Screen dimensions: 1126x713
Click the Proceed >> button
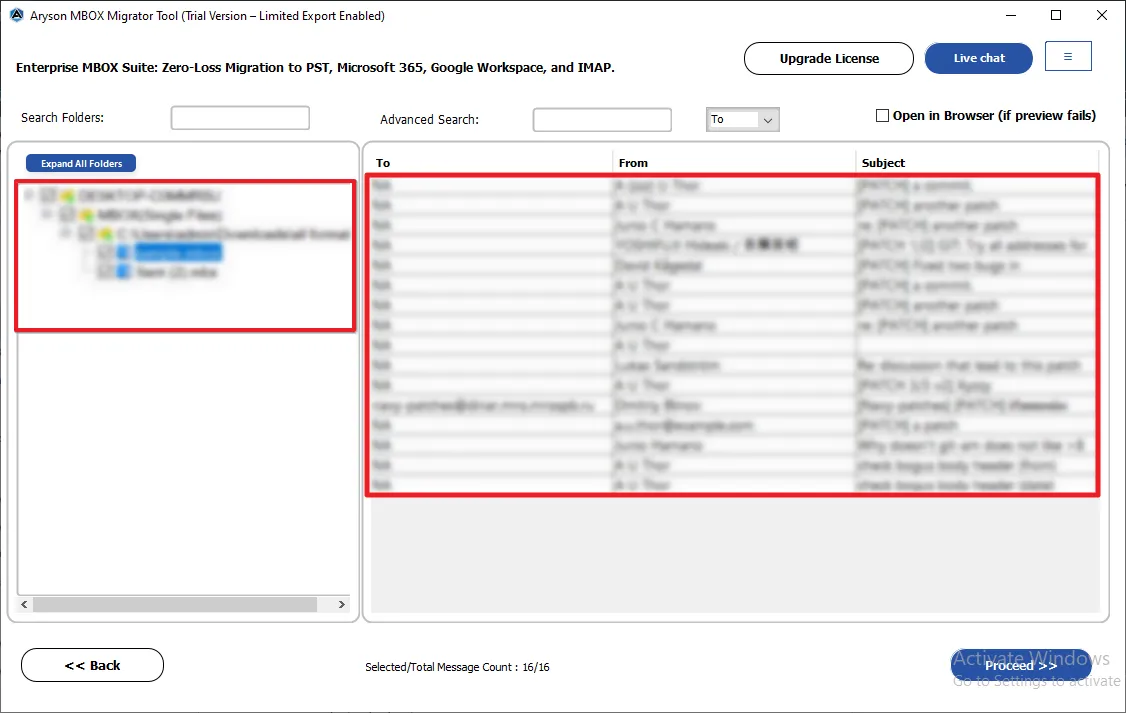(1020, 666)
